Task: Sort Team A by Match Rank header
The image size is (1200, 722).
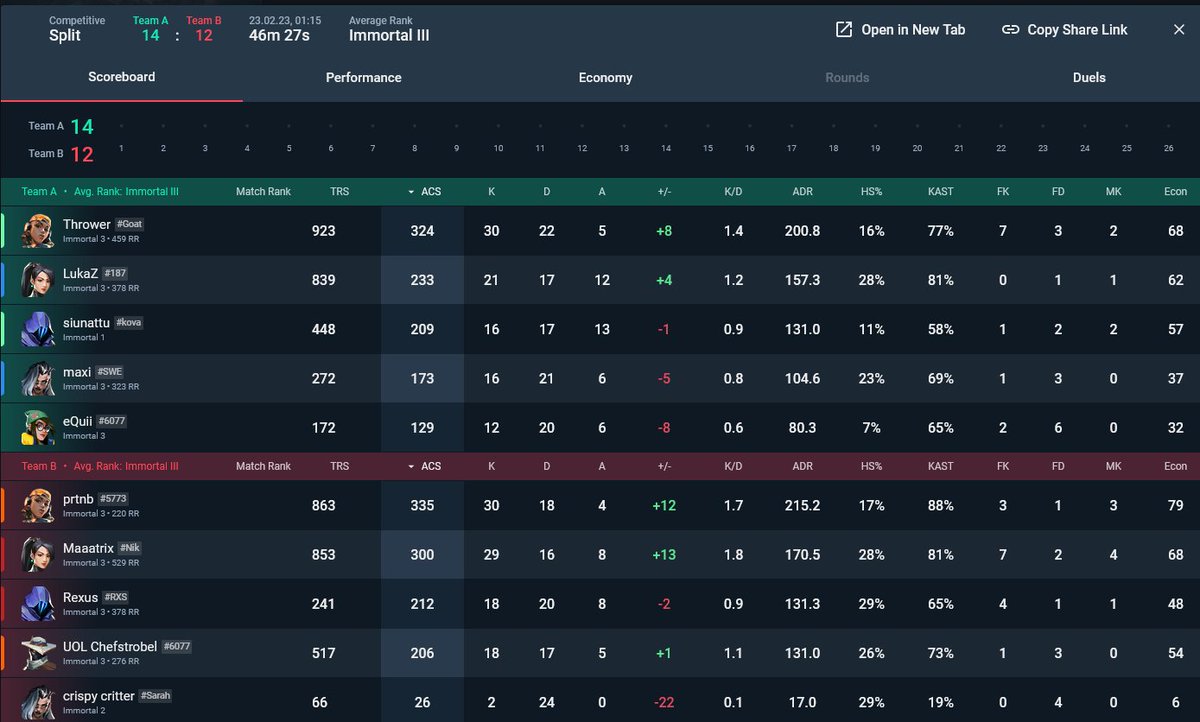Action: (x=263, y=191)
